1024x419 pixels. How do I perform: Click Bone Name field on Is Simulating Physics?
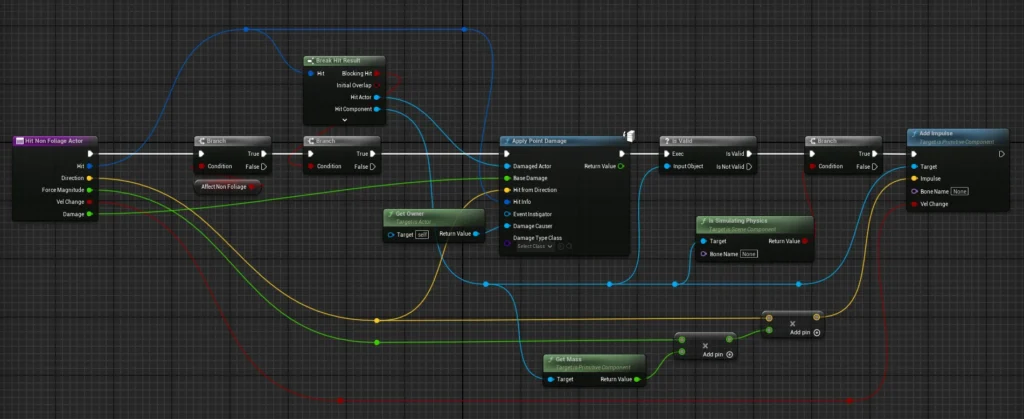pos(748,254)
